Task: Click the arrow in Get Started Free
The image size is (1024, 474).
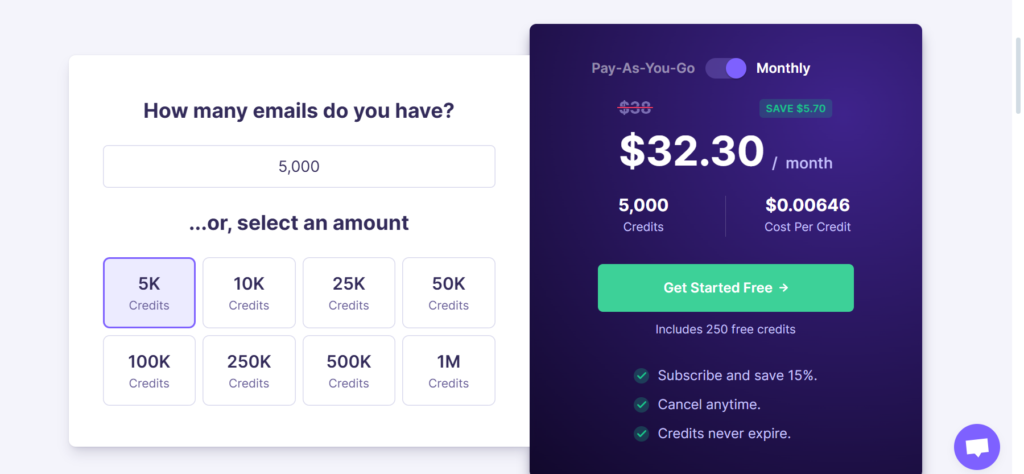Action: (x=784, y=288)
